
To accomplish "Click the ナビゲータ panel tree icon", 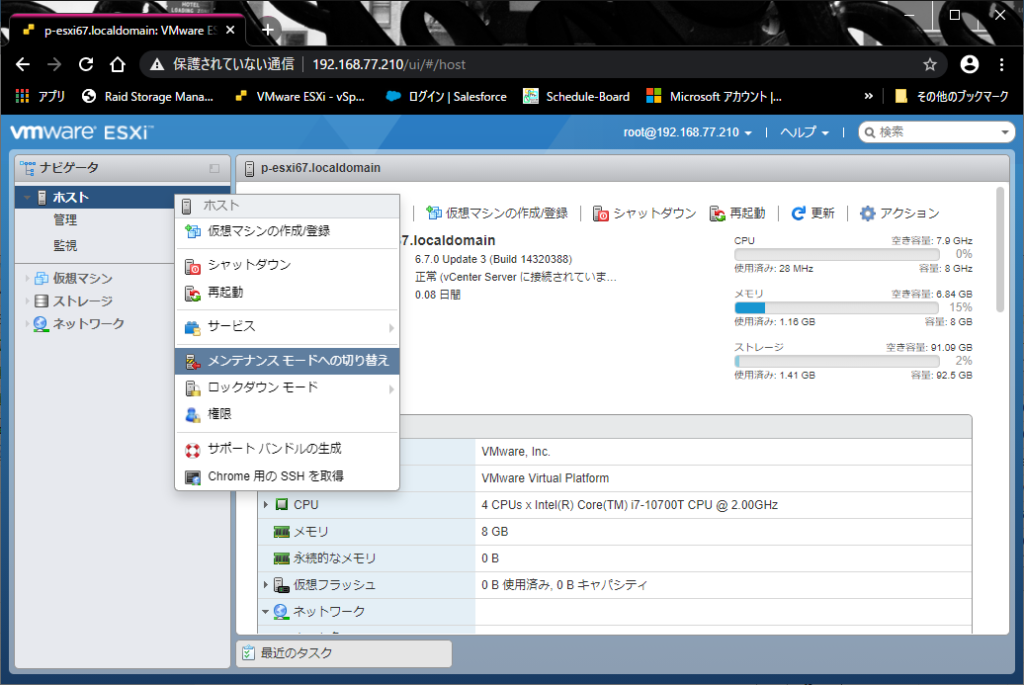I will (x=28, y=168).
